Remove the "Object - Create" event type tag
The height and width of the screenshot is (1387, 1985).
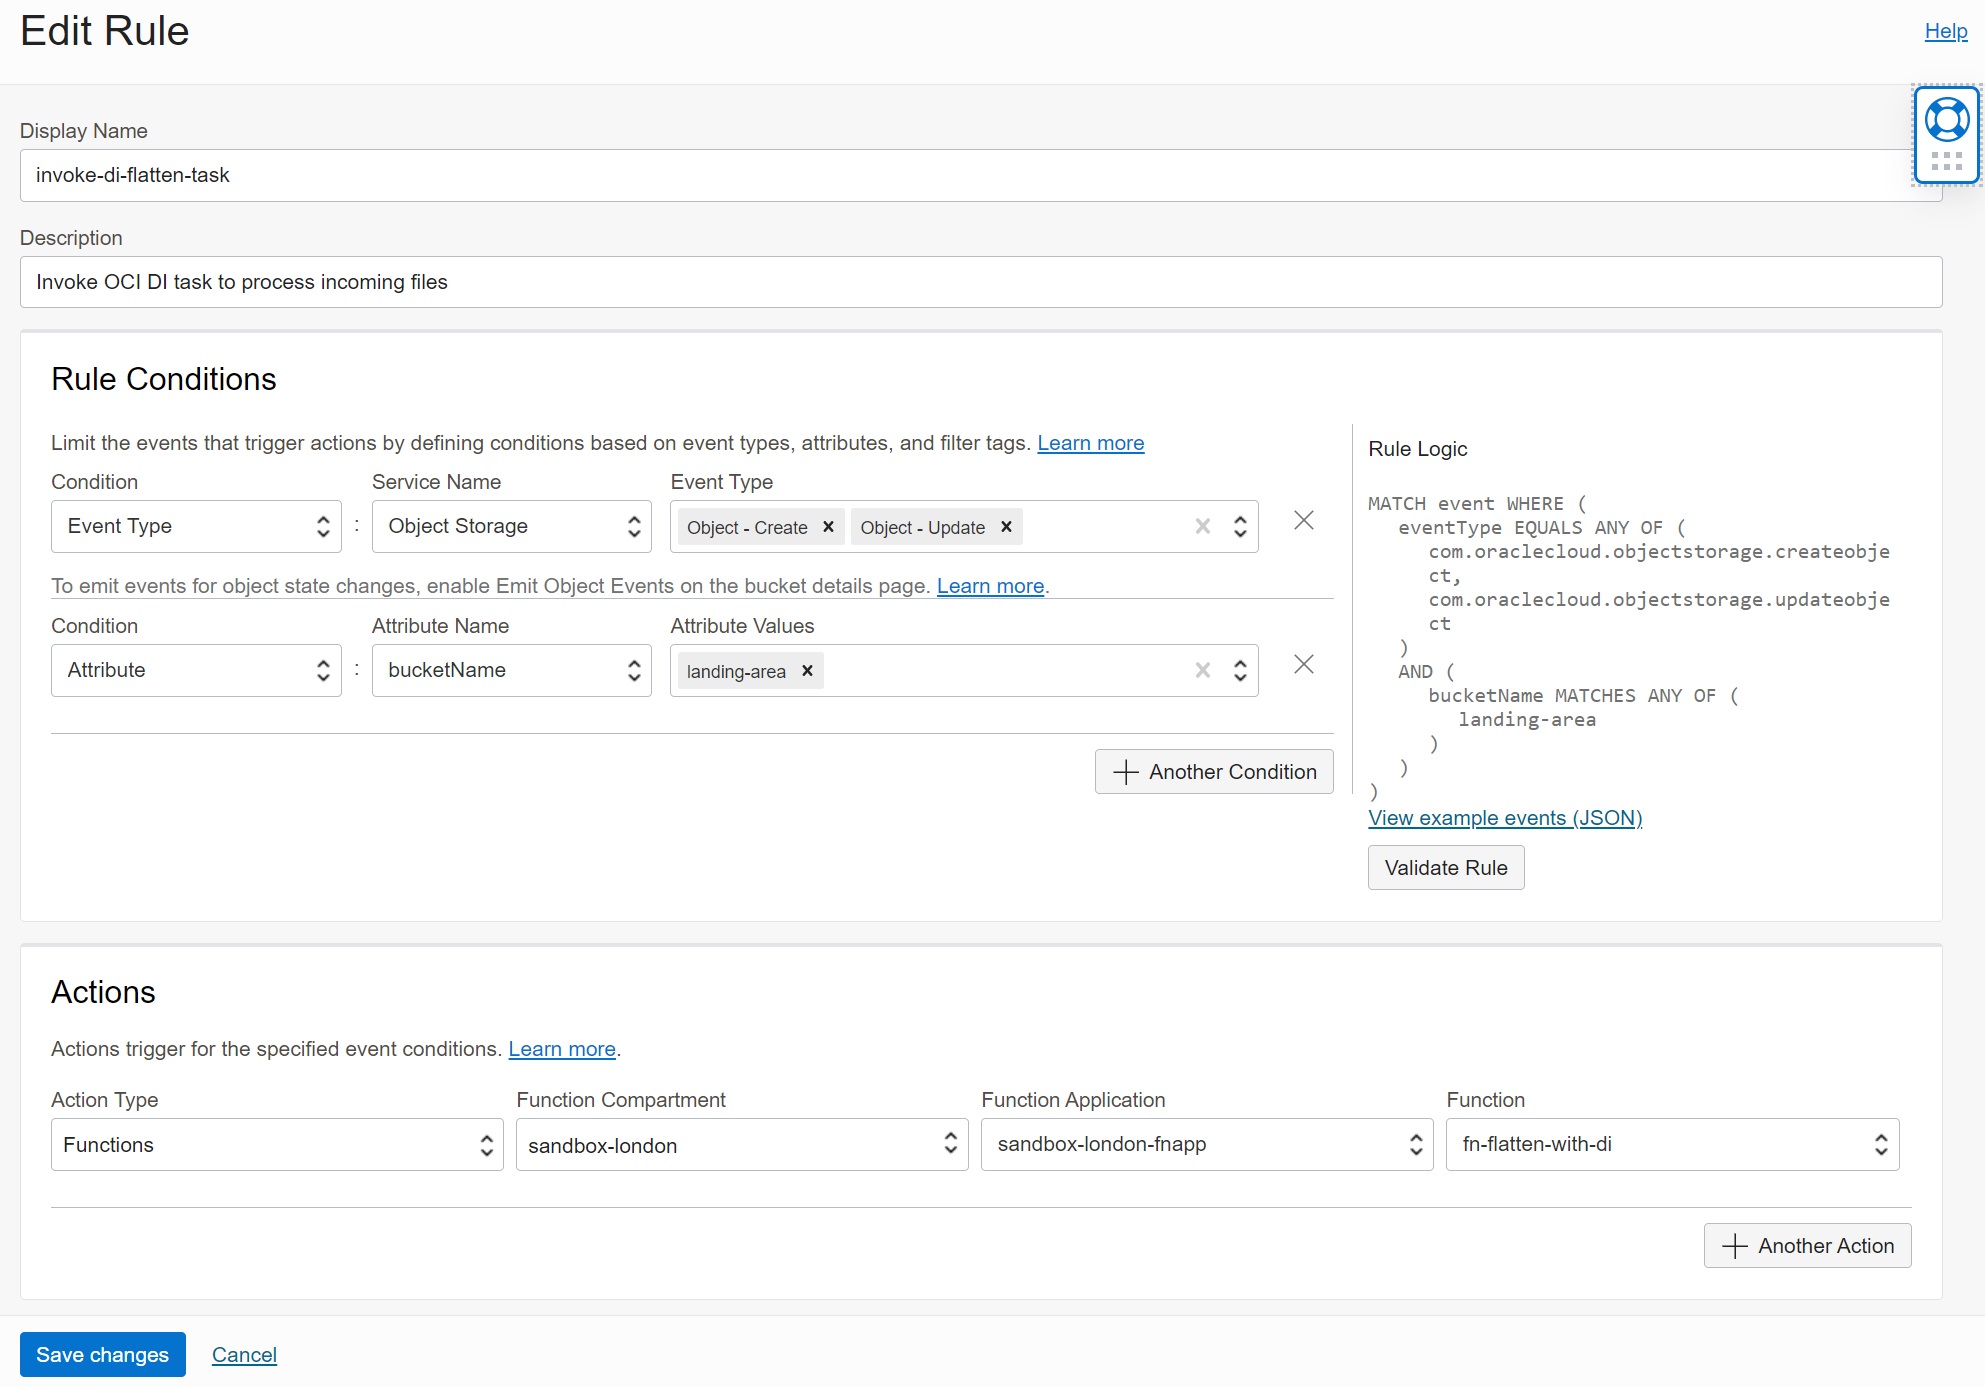click(x=828, y=527)
